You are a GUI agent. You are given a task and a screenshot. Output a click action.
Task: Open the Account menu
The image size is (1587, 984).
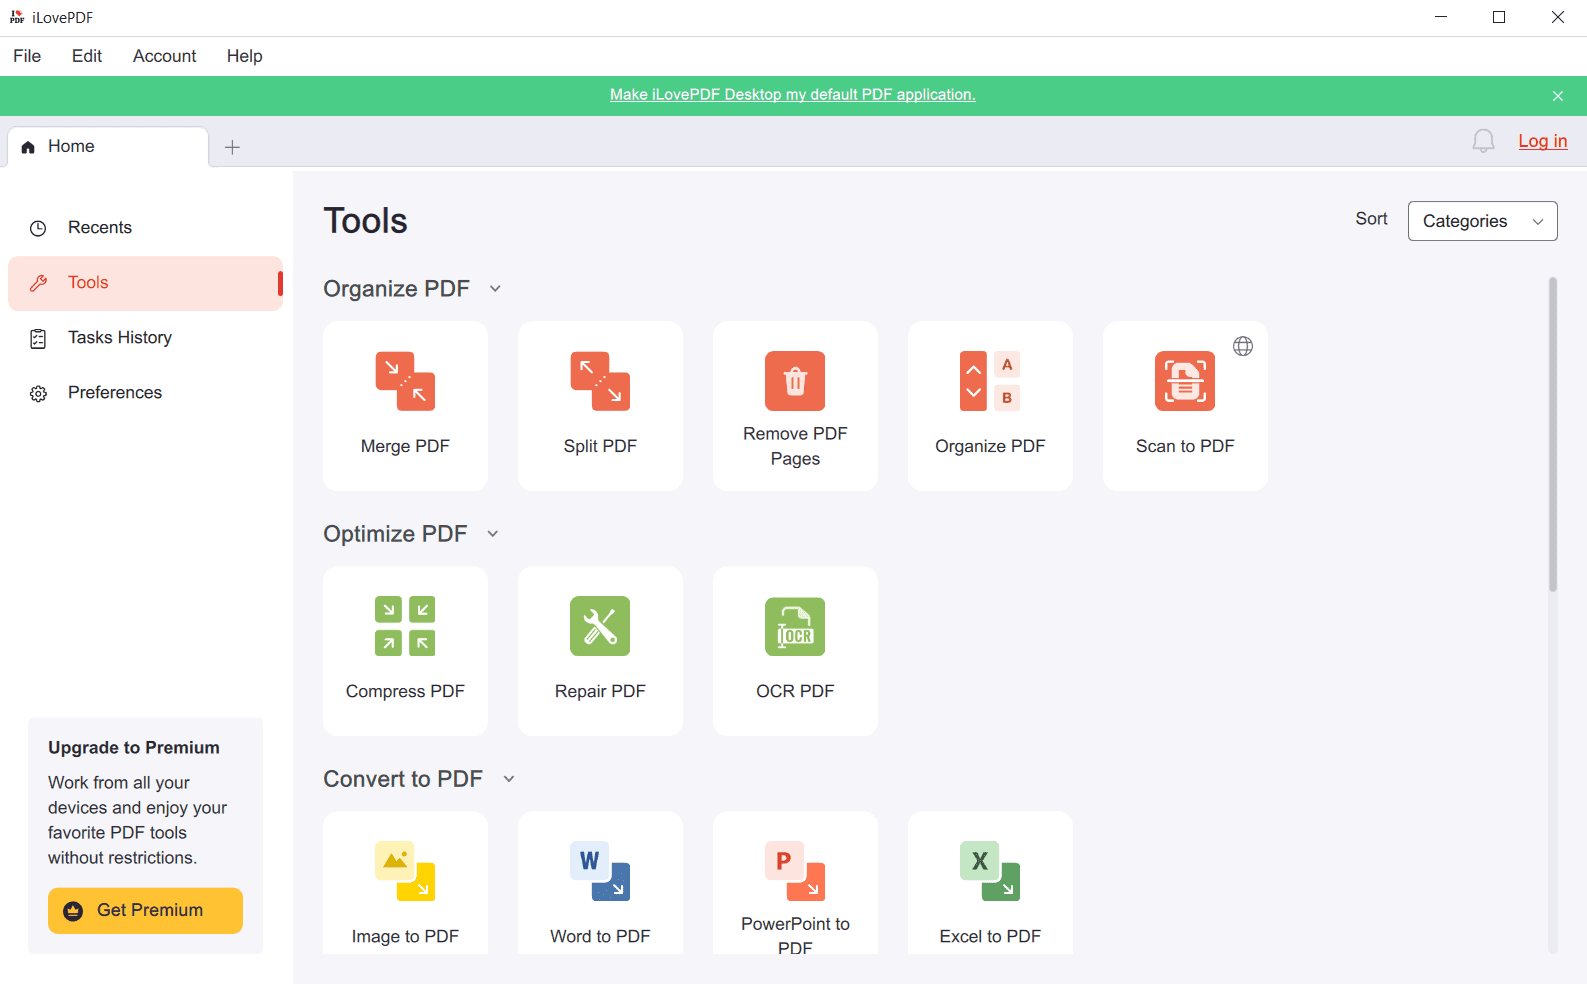point(165,56)
